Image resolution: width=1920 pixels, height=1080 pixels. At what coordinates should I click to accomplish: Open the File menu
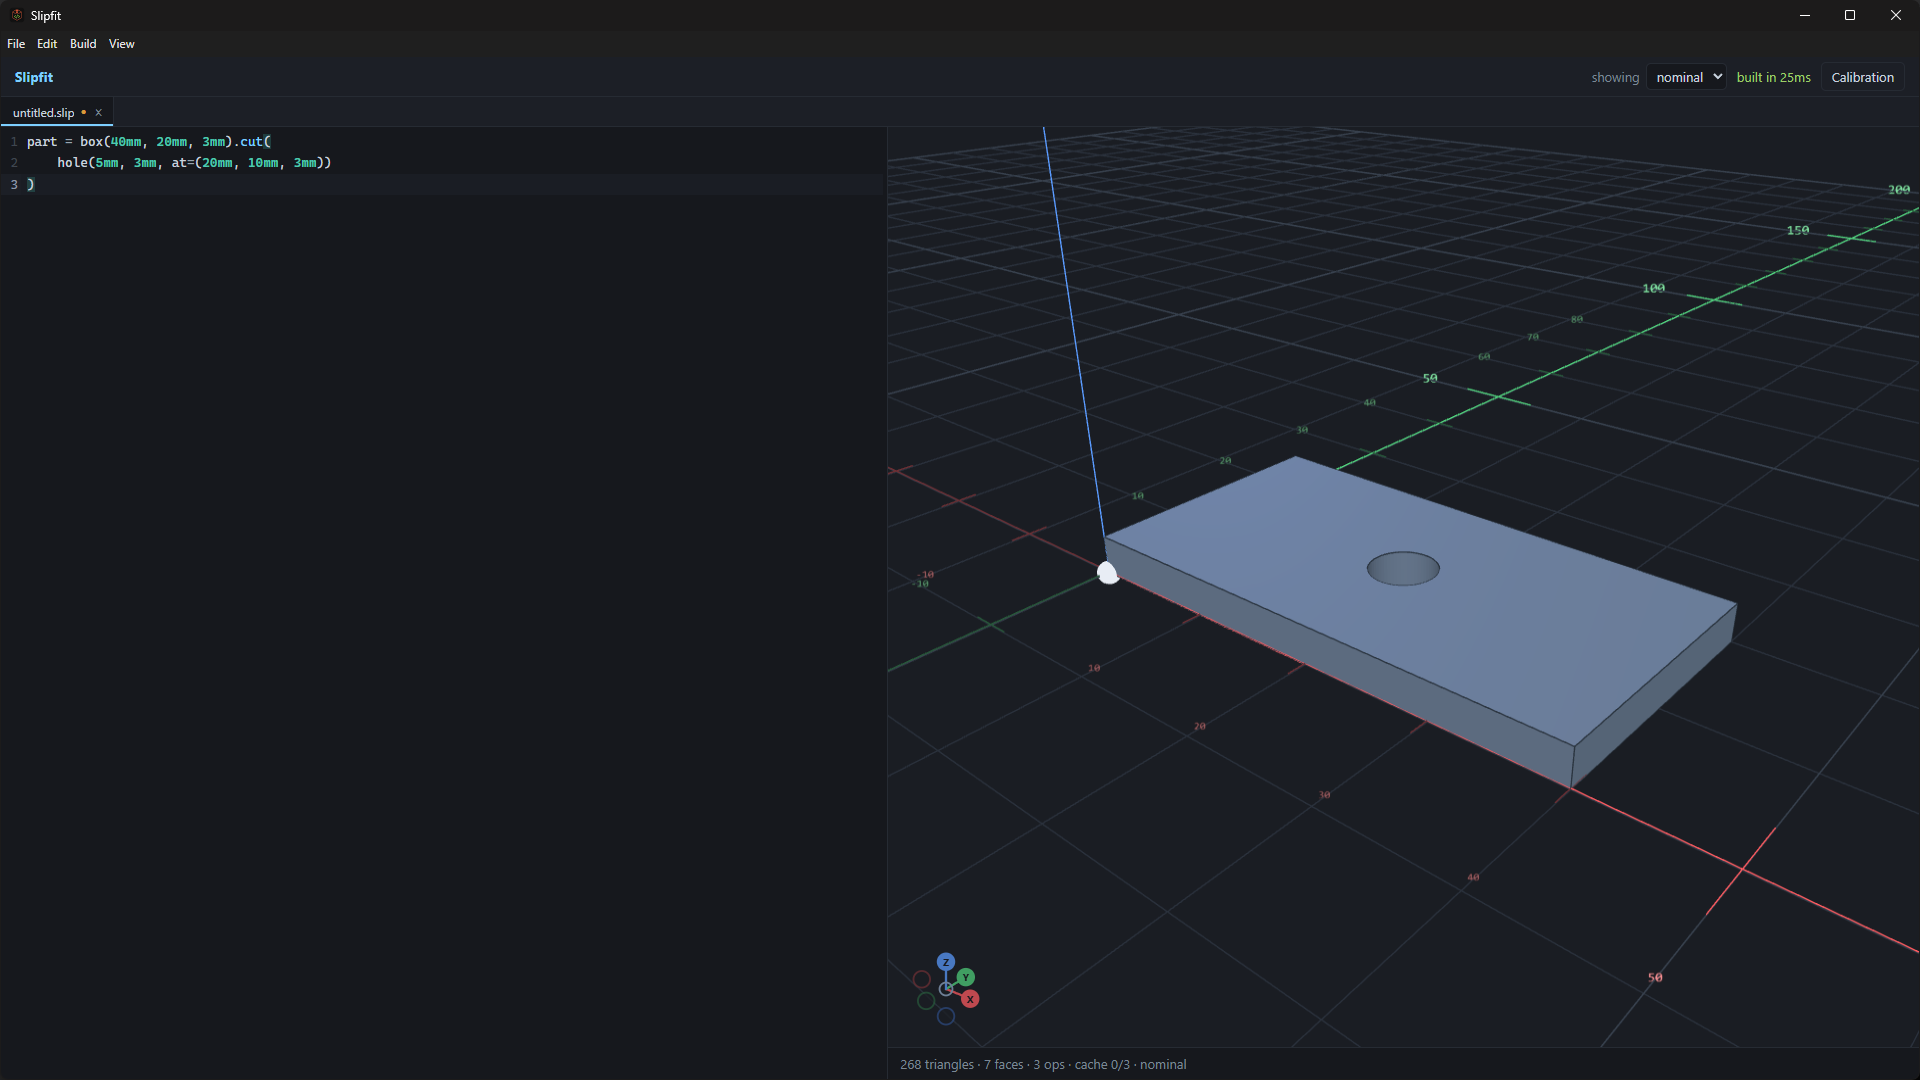pos(16,44)
